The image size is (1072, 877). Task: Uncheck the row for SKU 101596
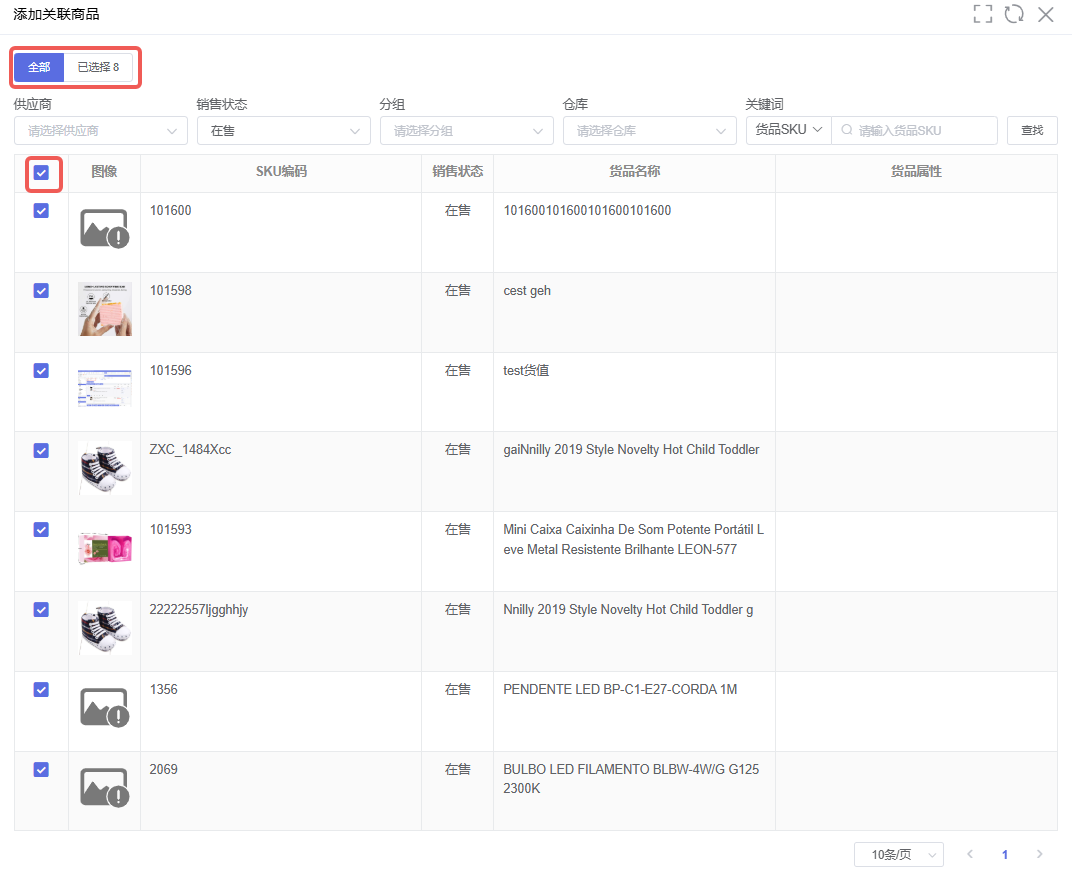click(41, 370)
